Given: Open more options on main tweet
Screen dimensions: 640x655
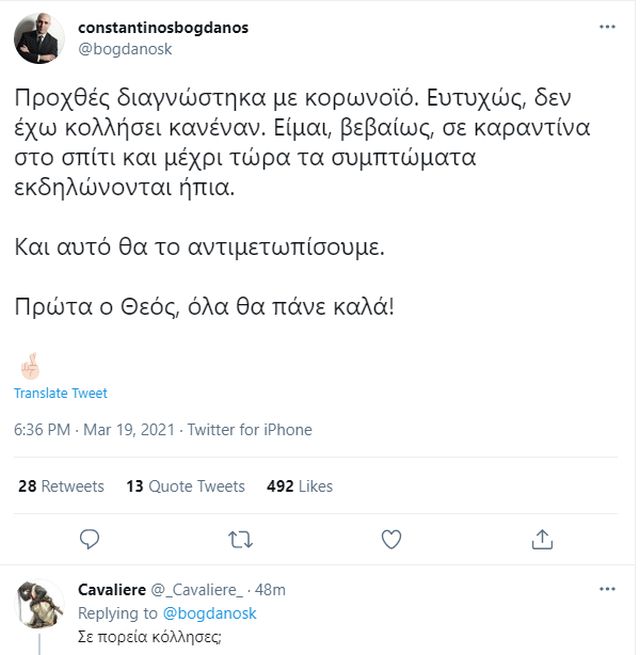Looking at the screenshot, I should [x=607, y=27].
